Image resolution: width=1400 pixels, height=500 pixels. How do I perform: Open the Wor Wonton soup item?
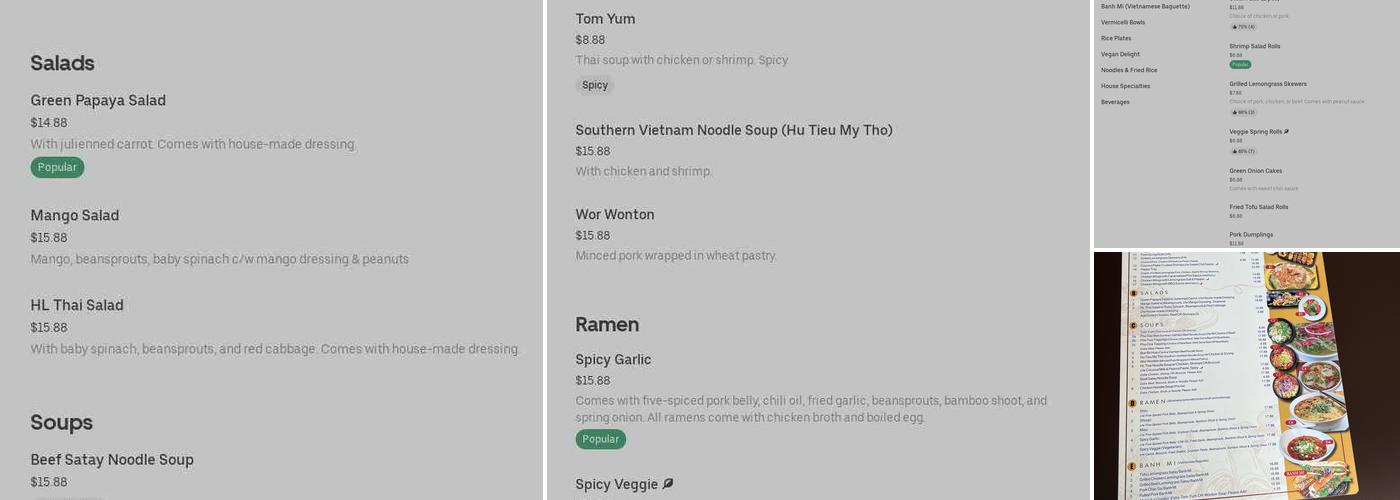(615, 214)
